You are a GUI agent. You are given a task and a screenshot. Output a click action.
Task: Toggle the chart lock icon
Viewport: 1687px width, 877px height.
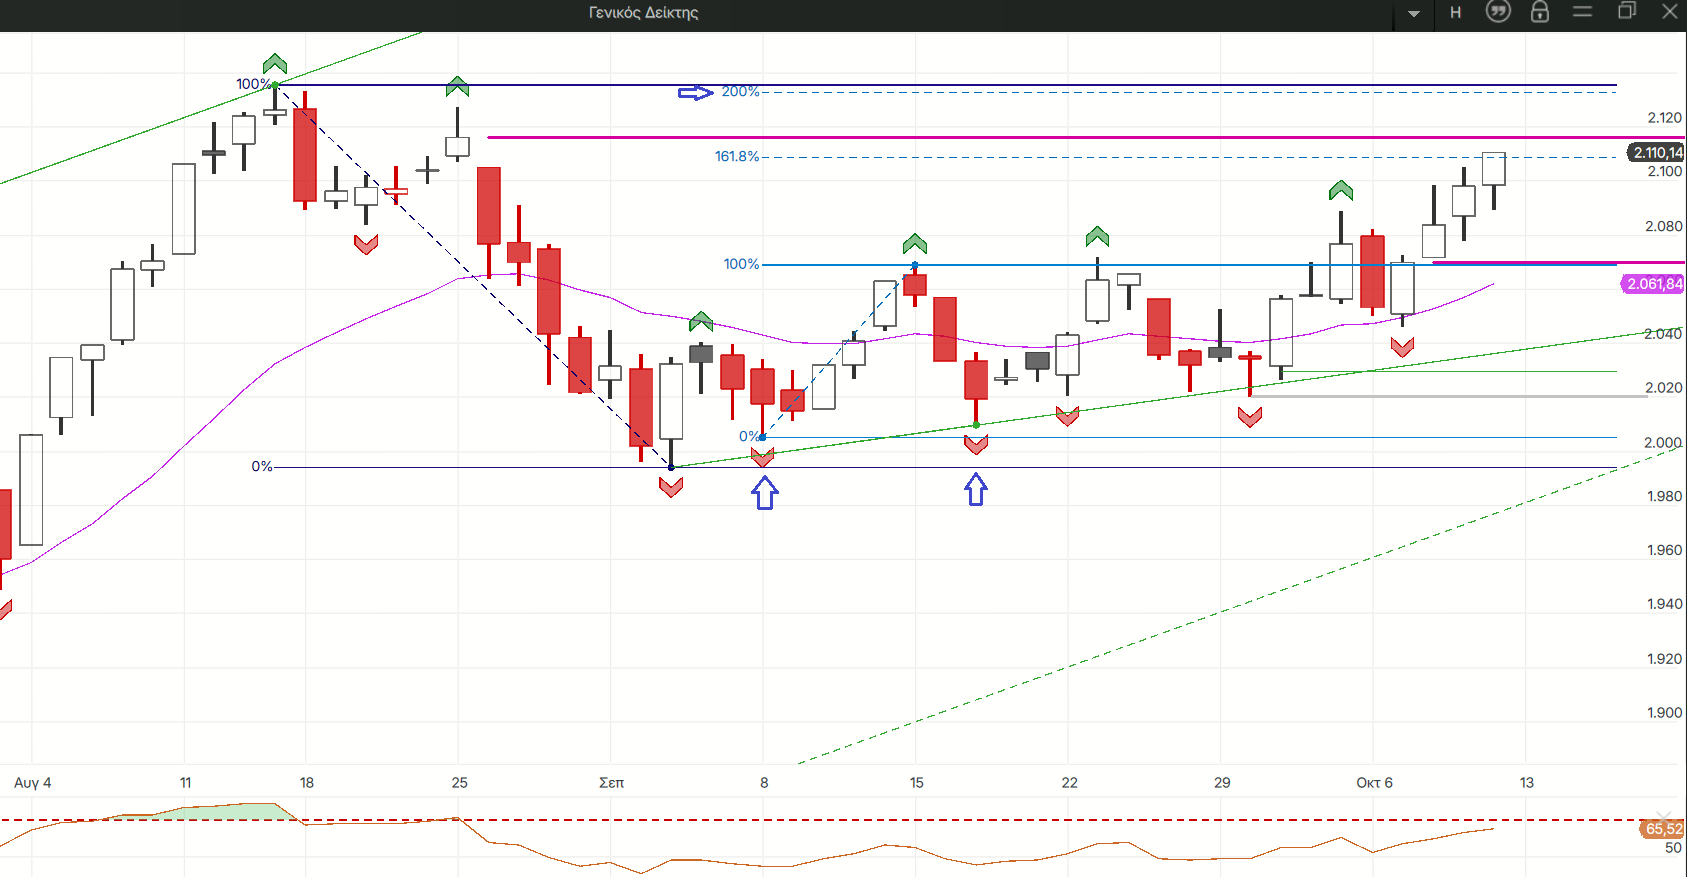click(x=1540, y=12)
